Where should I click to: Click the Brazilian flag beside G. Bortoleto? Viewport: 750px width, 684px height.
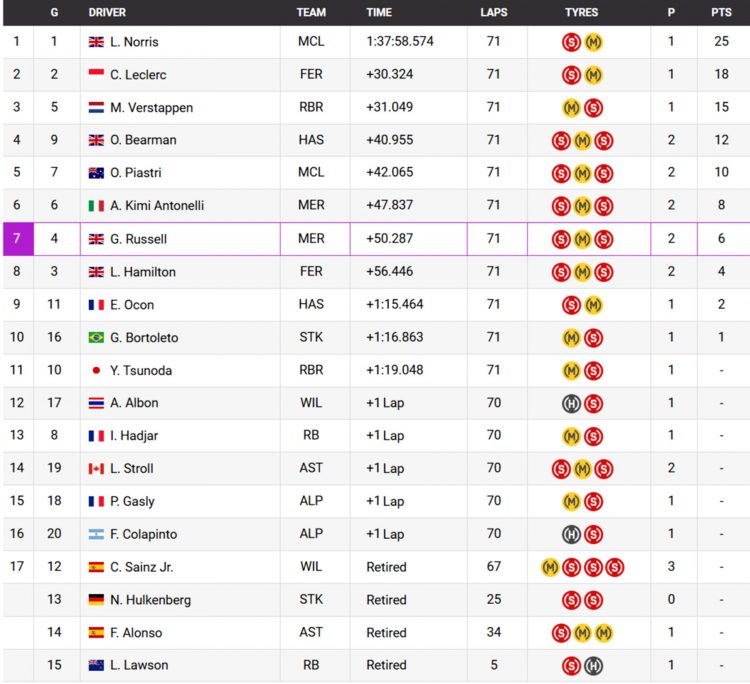[96, 337]
